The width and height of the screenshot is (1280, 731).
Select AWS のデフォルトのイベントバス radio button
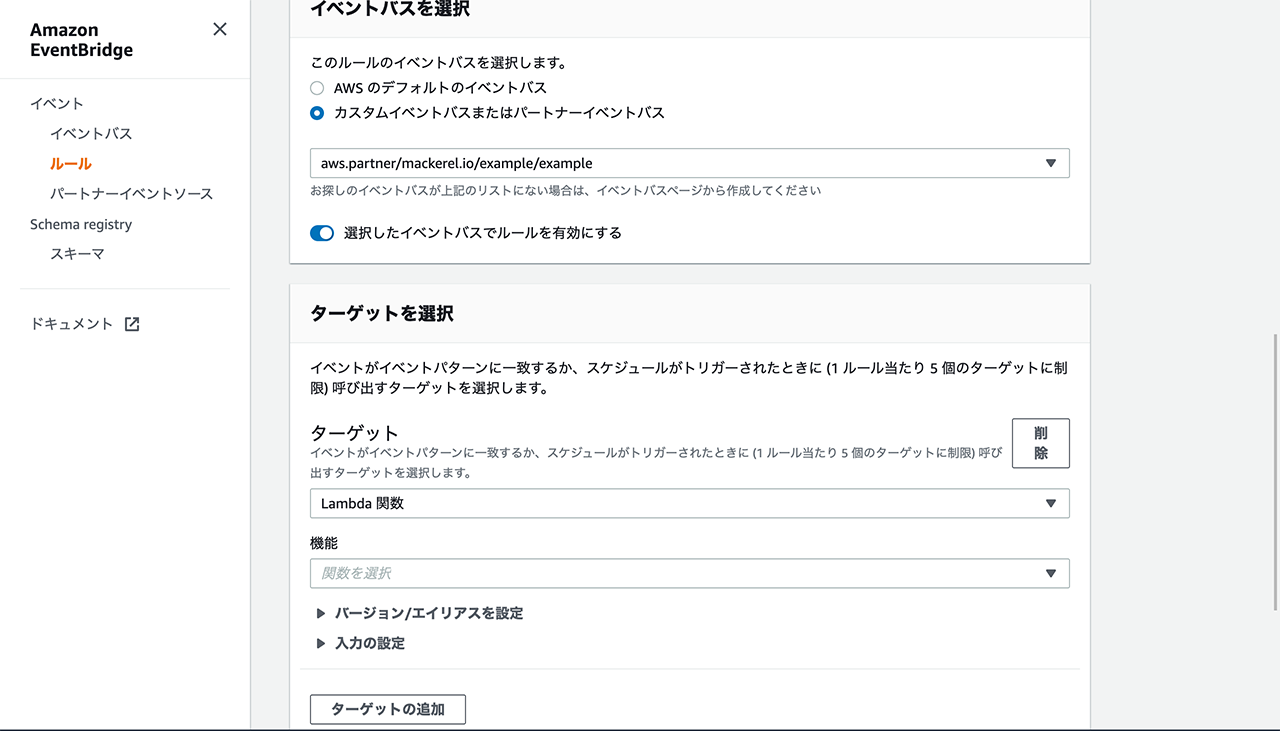pos(317,88)
